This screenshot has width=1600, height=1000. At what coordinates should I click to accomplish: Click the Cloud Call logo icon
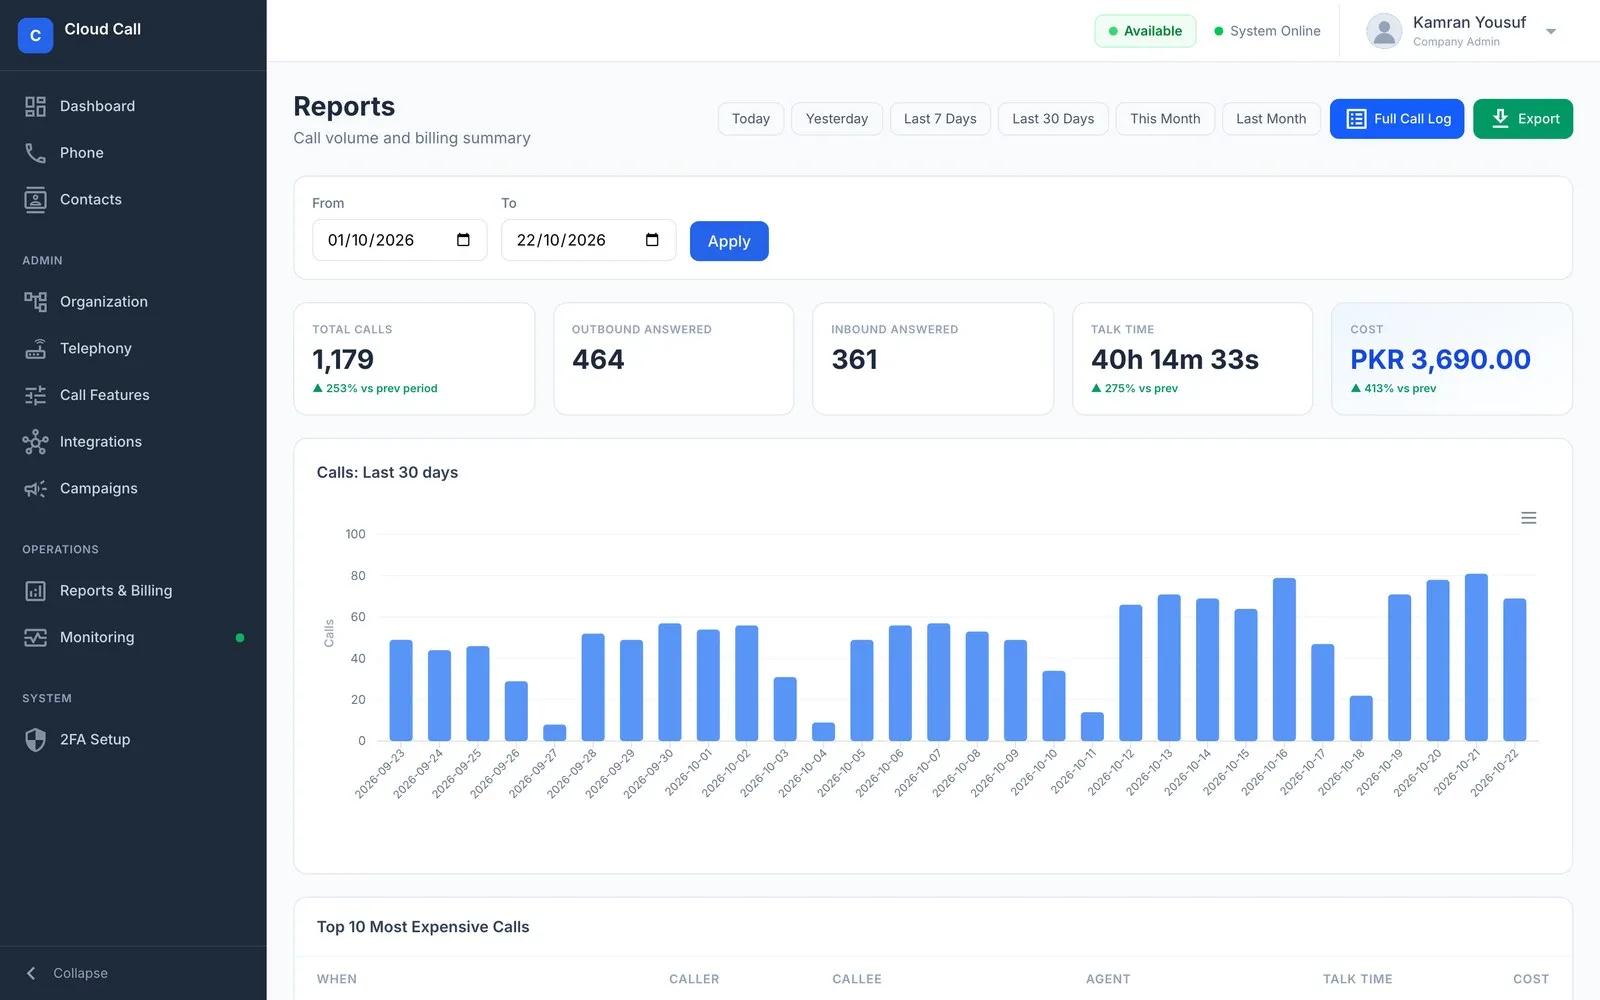35,35
